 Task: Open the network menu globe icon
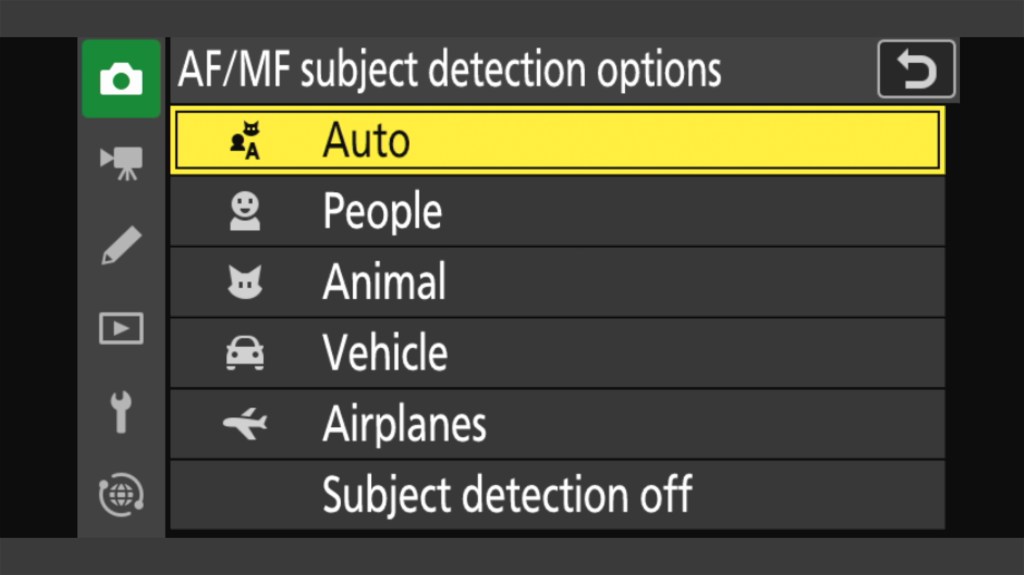pos(121,495)
